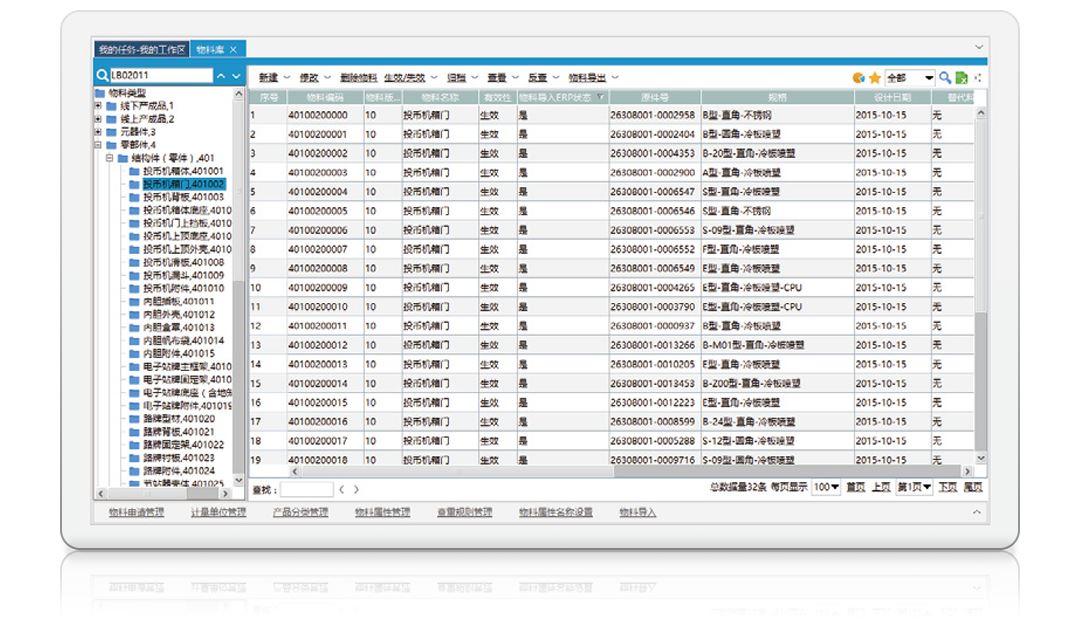Image resolution: width=1080 pixels, height=620 pixels.
Task: Open the 新建 menu
Action: 268,78
